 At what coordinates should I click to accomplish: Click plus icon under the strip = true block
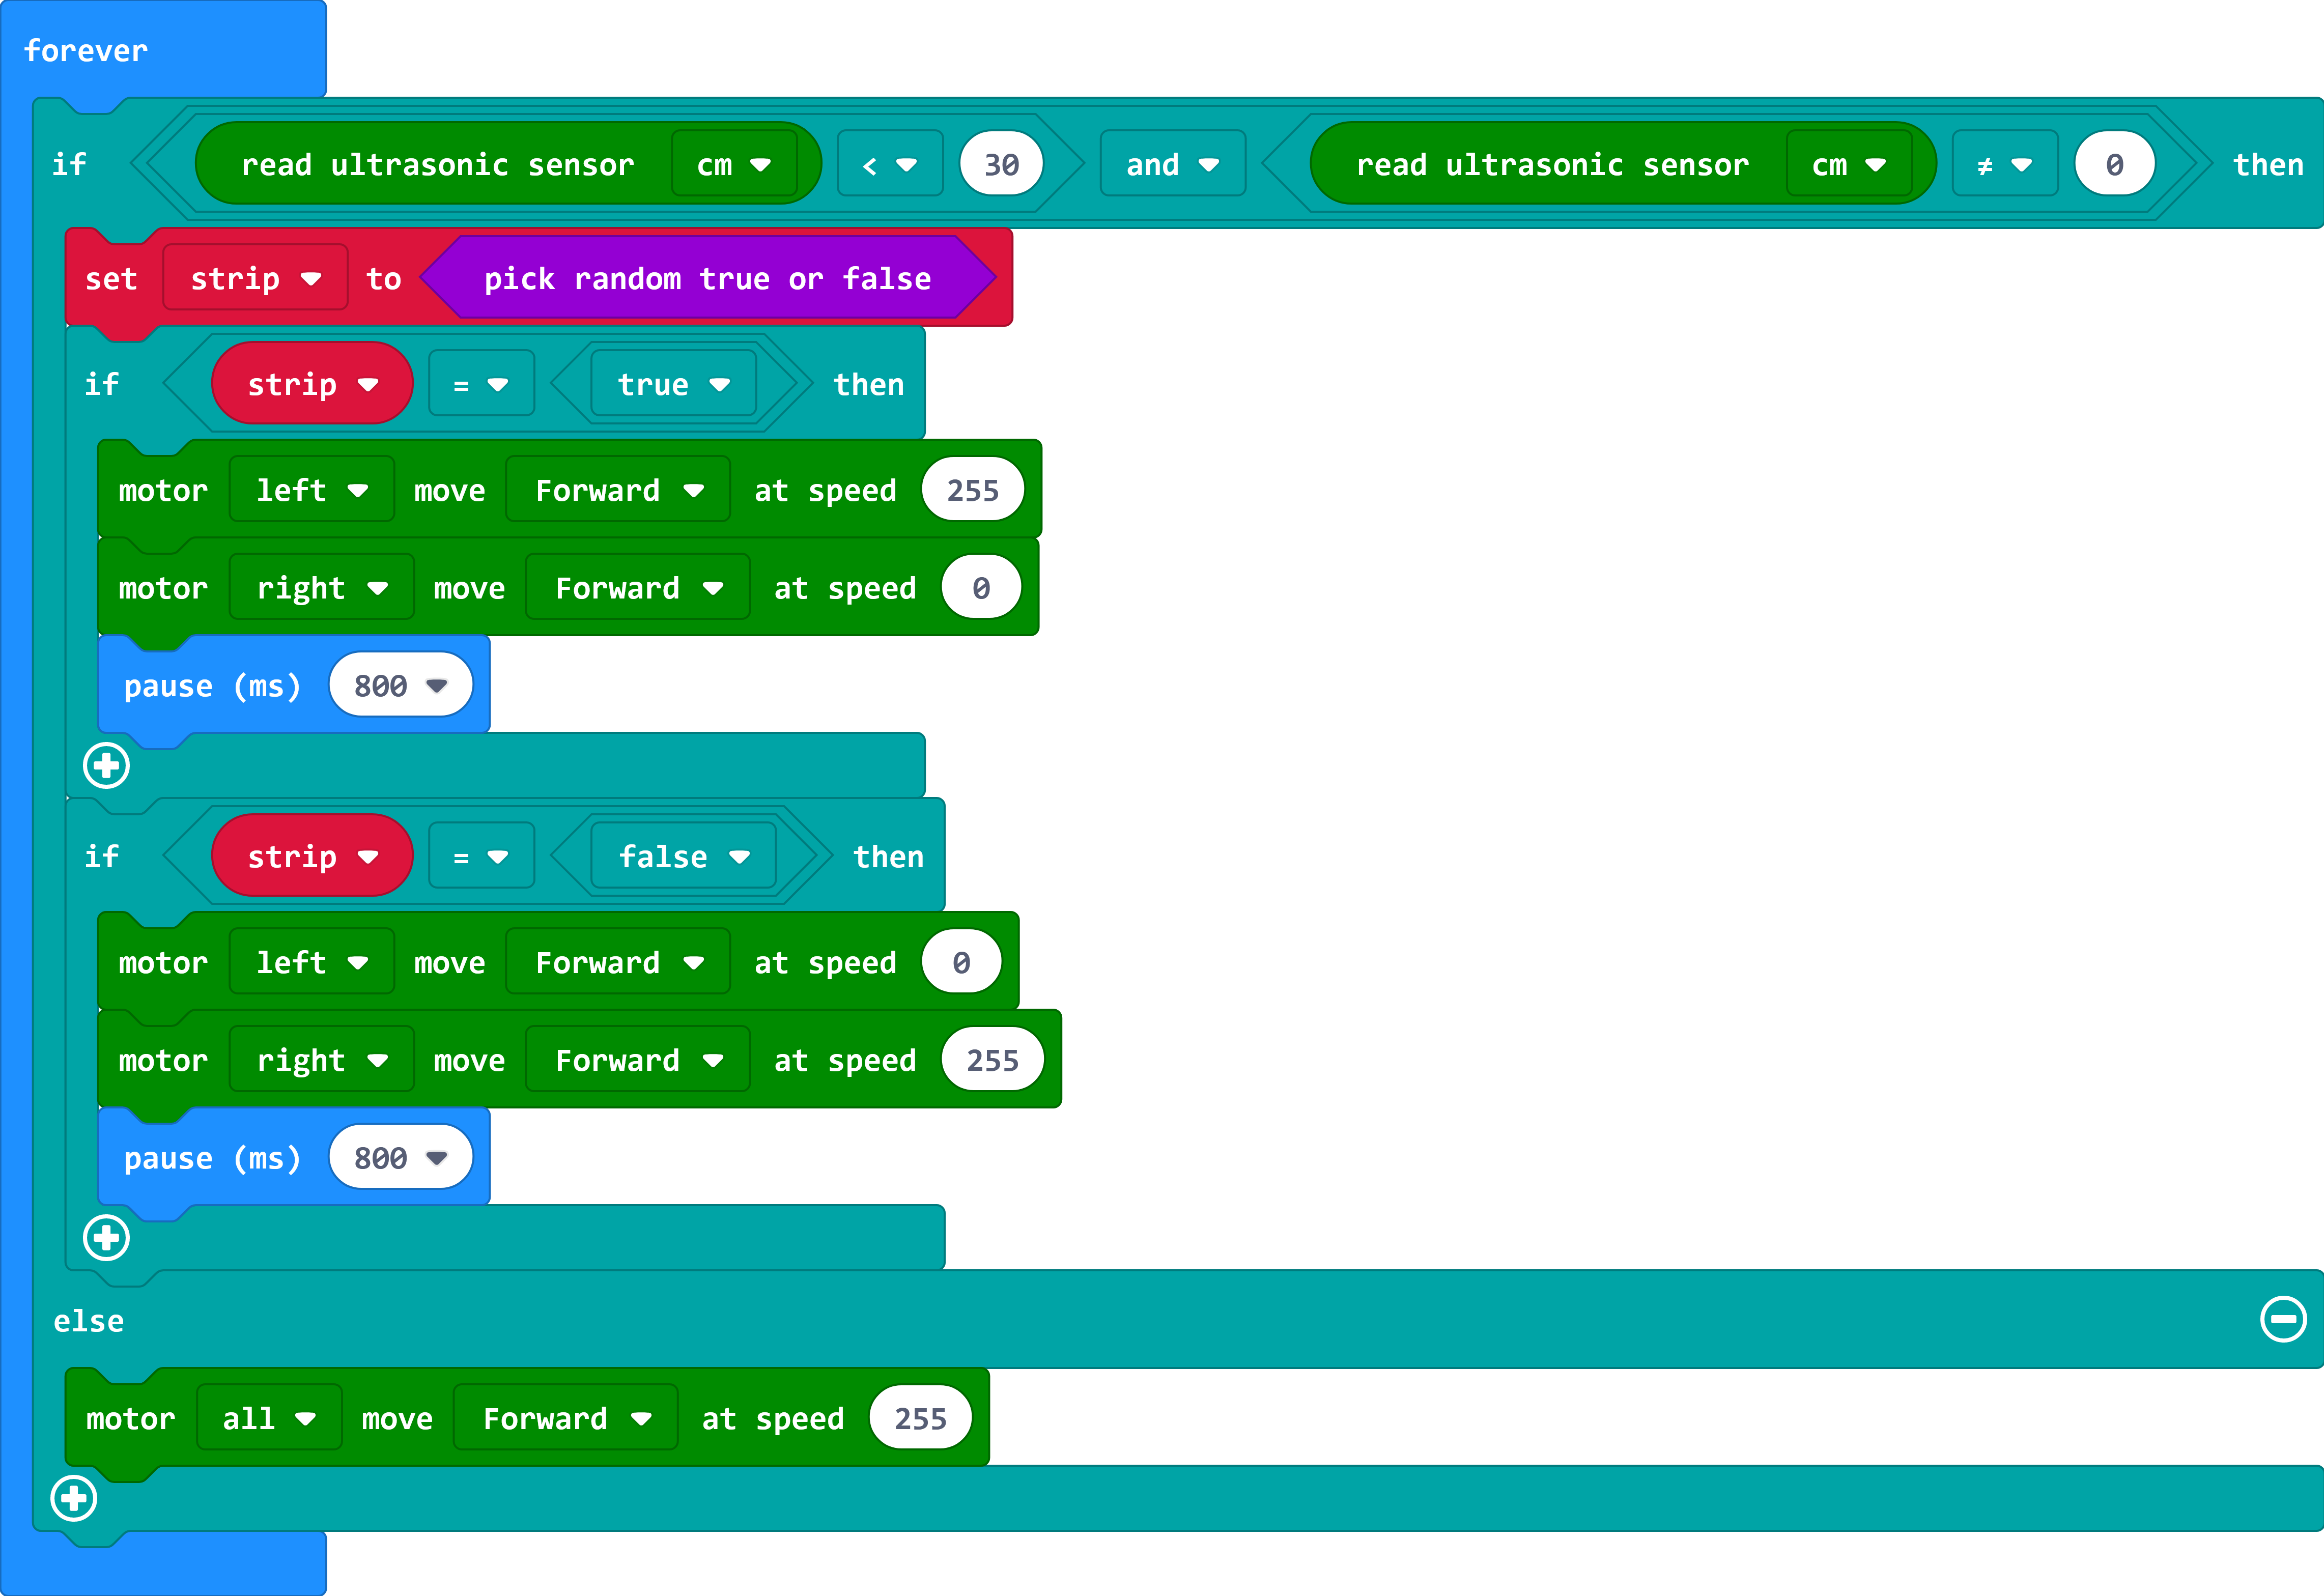coord(106,766)
